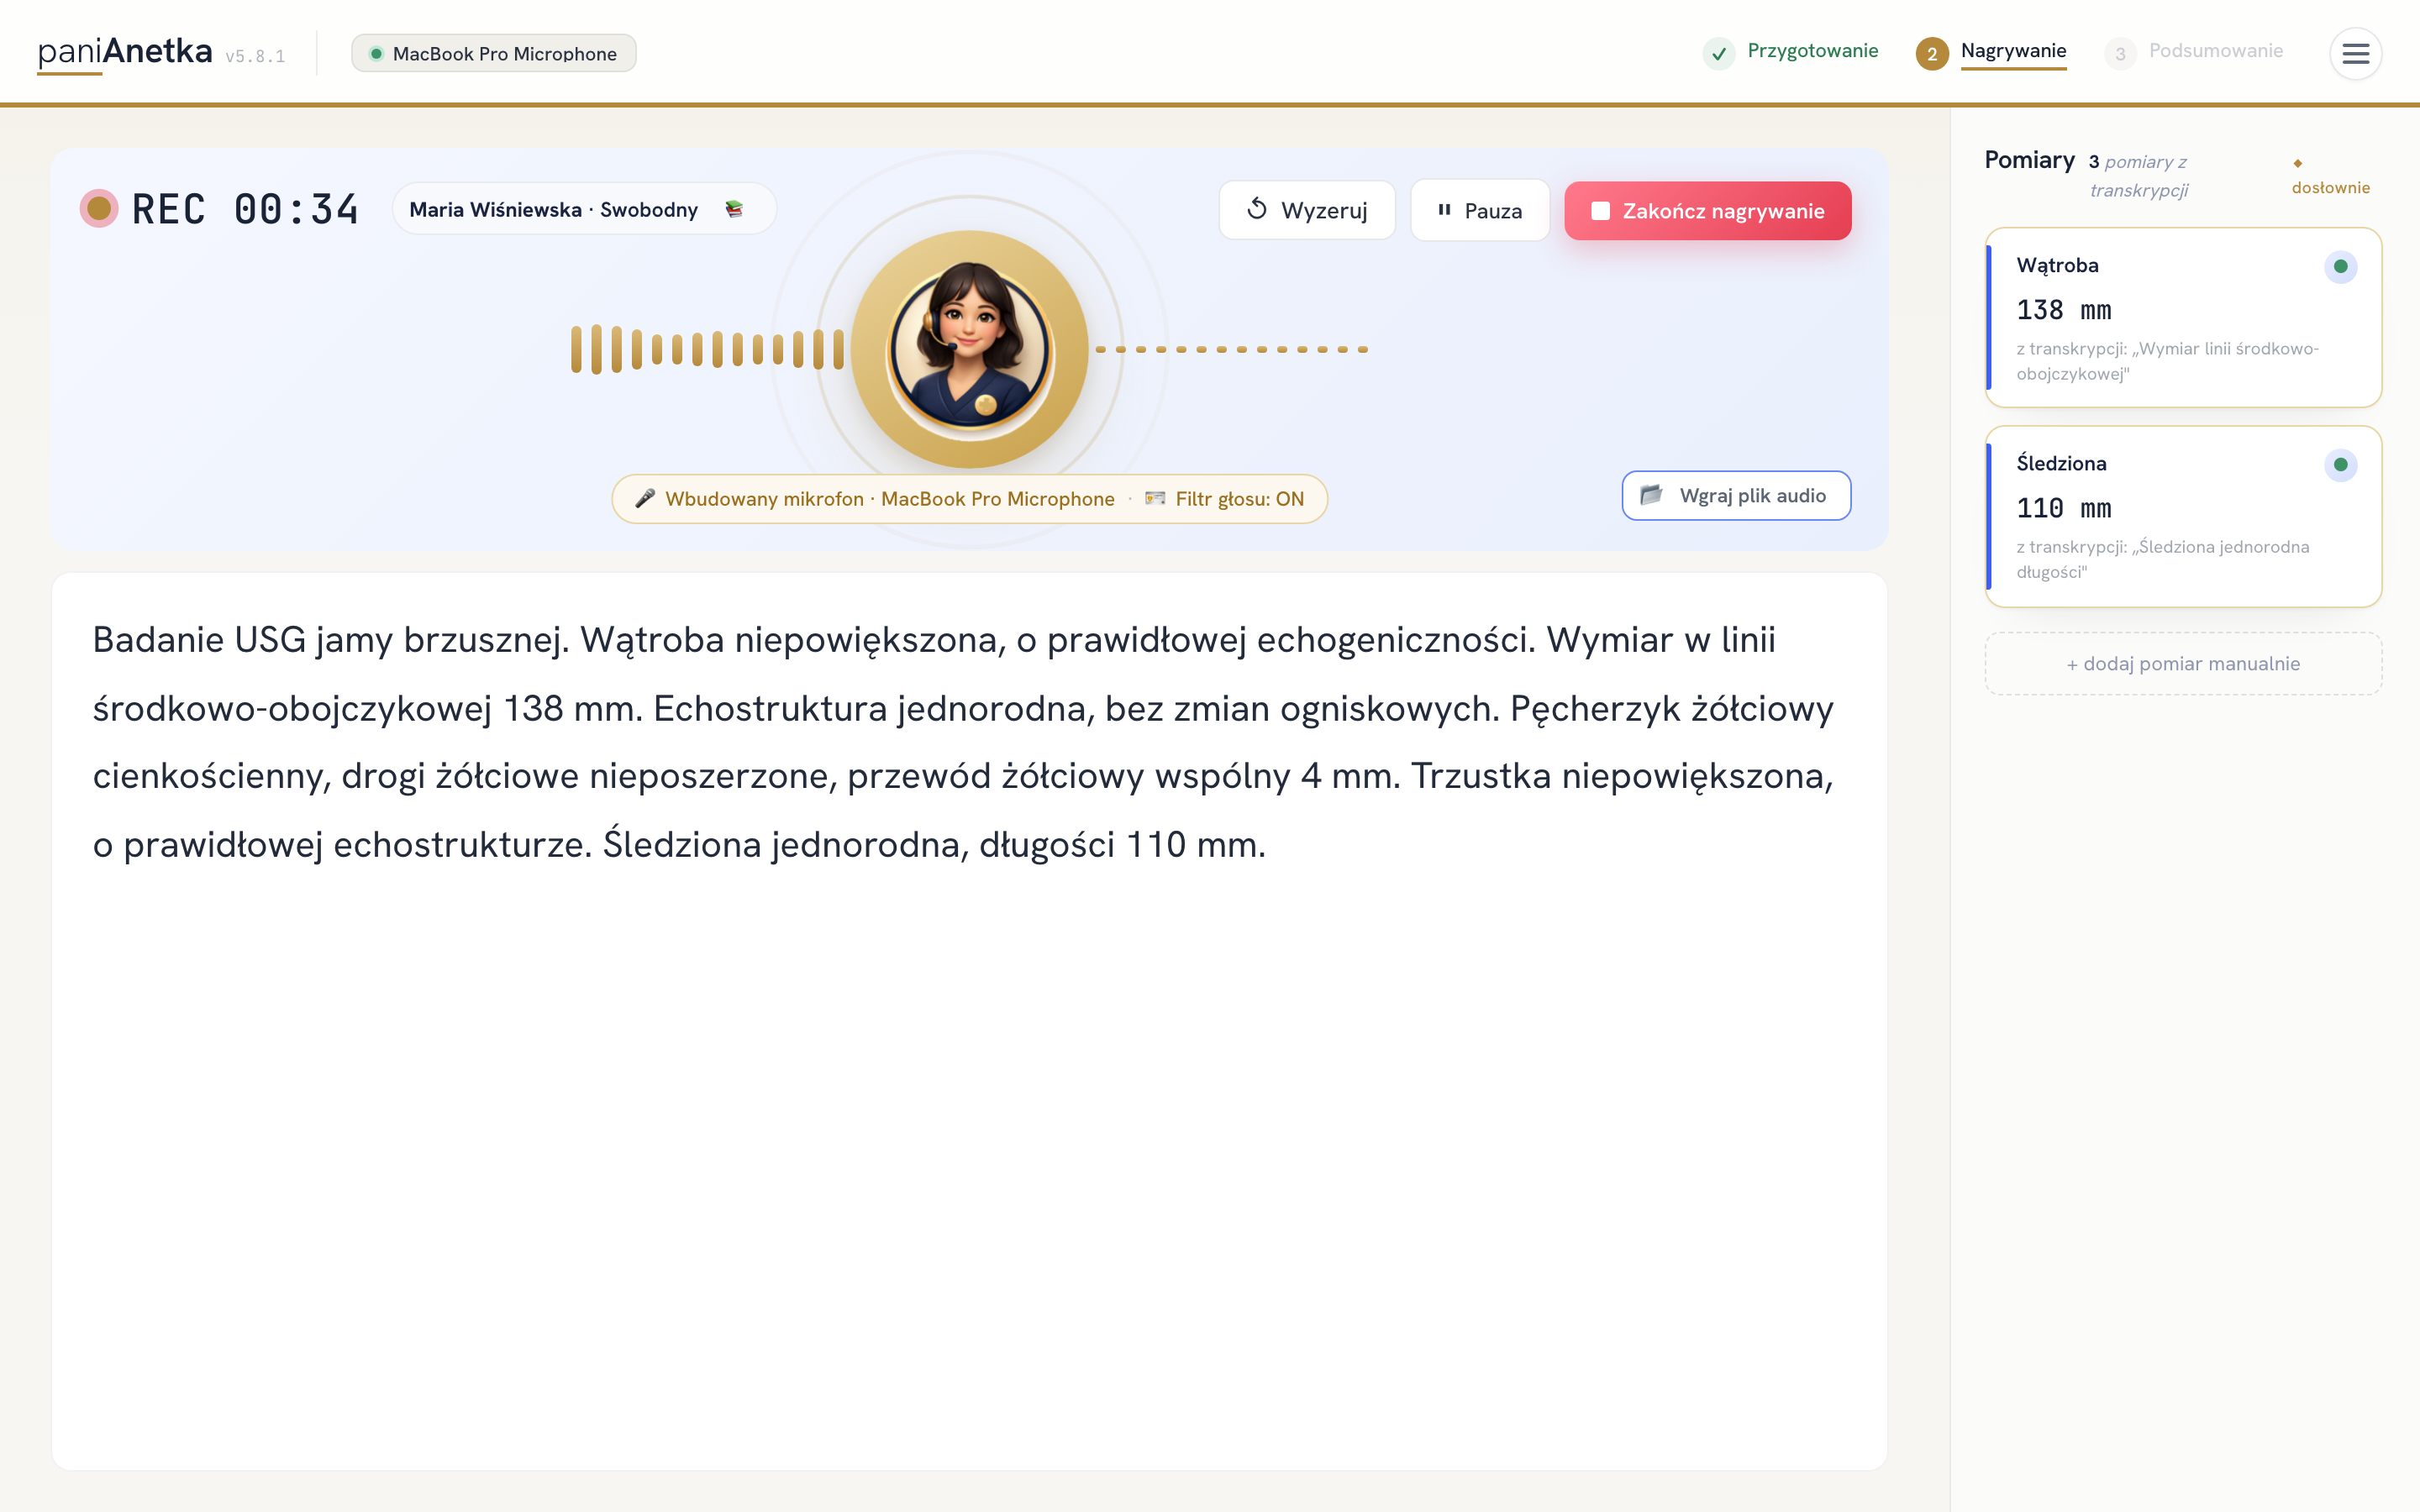Screen dimensions: 2420x1512
Task: Click the Śledziona measurement card
Action: coord(2183,516)
